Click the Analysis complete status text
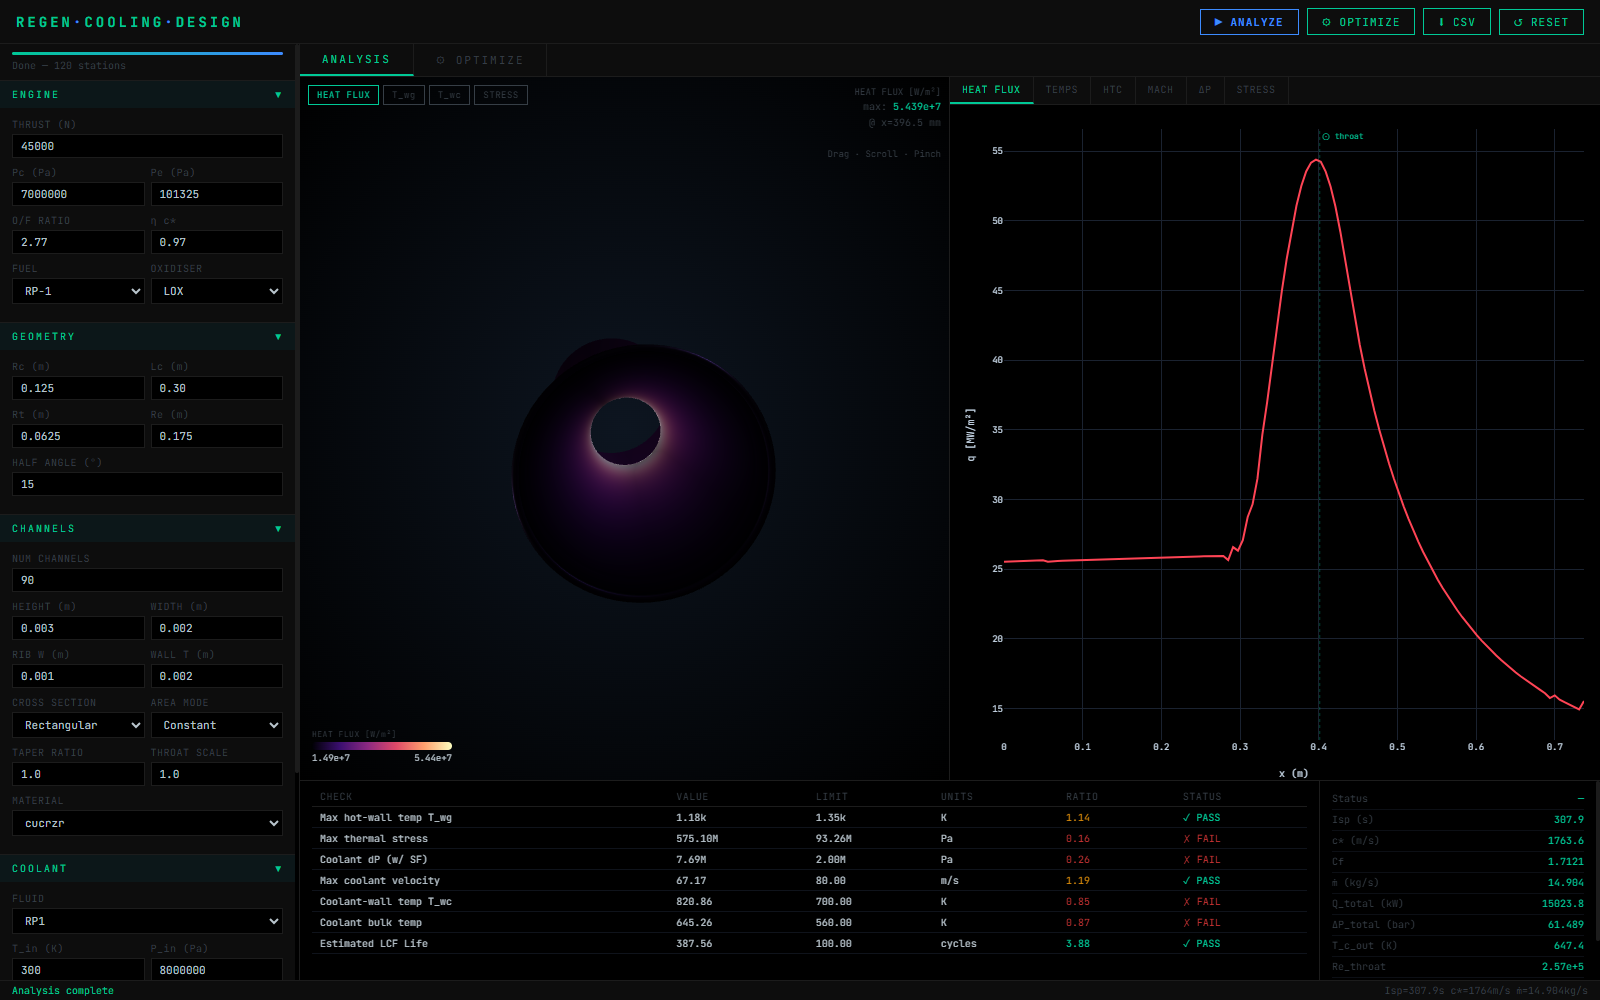 (x=63, y=991)
